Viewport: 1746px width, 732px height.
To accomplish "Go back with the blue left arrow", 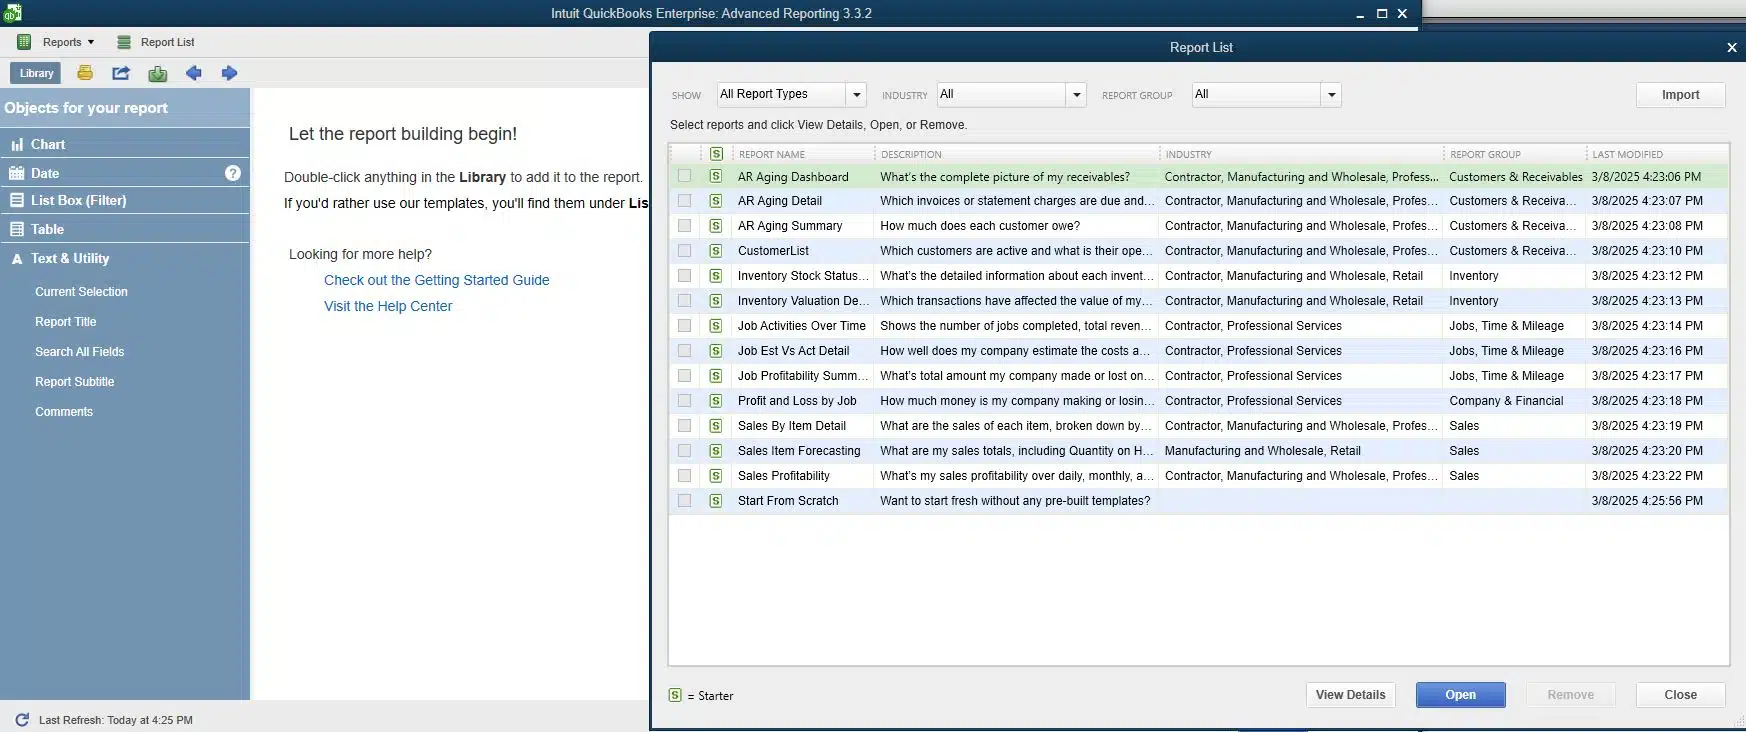I will point(194,73).
